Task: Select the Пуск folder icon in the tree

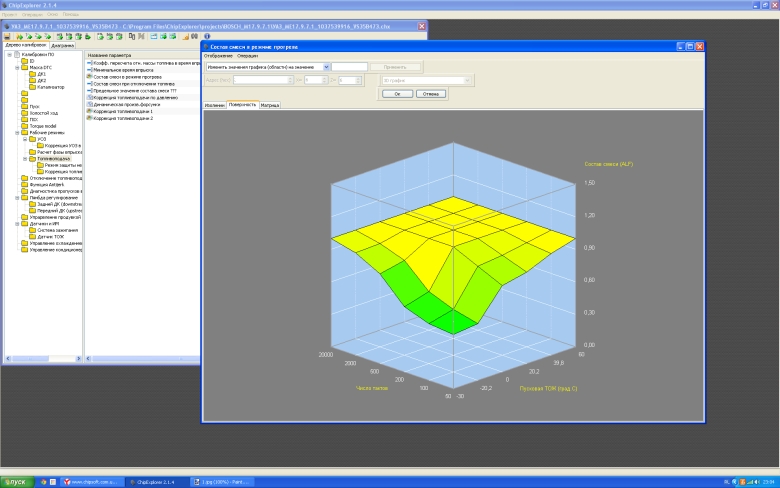Action: [x=24, y=105]
